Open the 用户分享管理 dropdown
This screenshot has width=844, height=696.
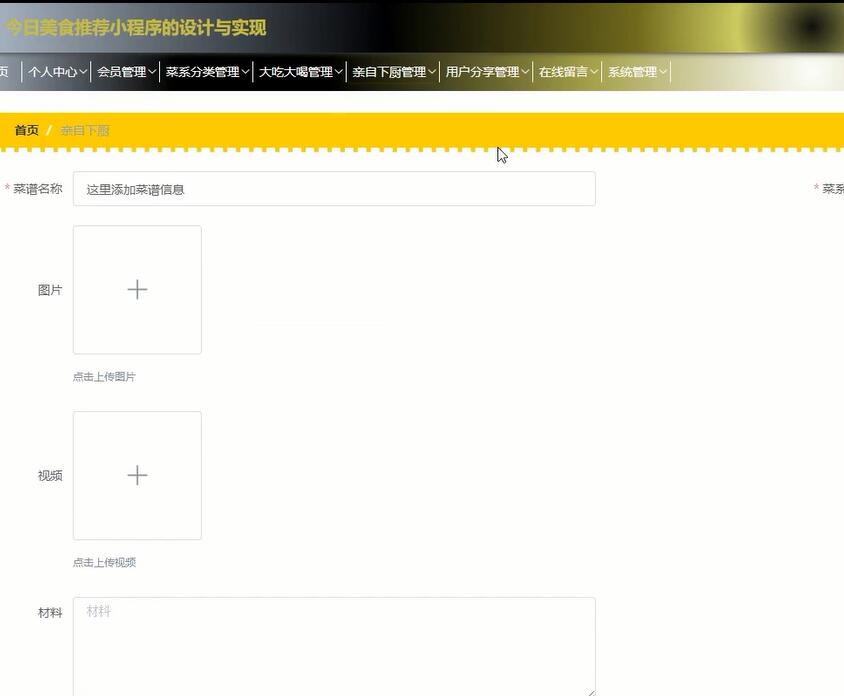[x=486, y=71]
